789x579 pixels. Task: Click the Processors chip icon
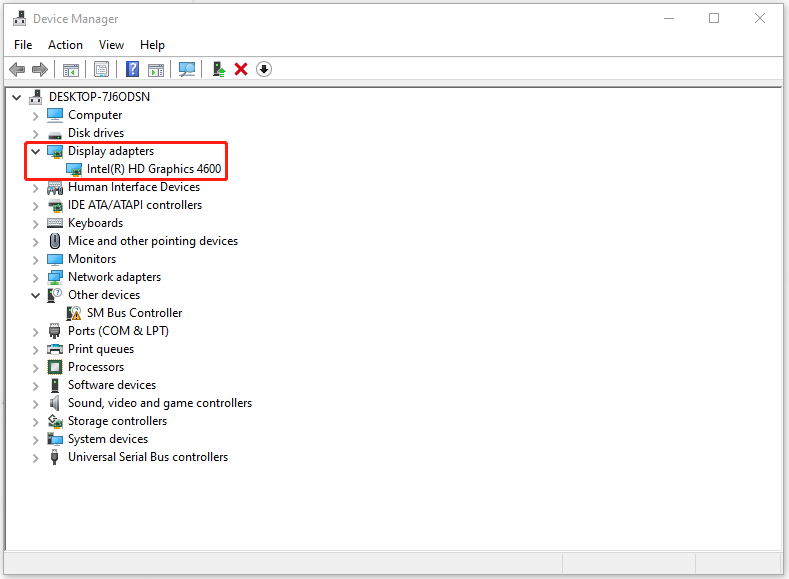pos(55,367)
